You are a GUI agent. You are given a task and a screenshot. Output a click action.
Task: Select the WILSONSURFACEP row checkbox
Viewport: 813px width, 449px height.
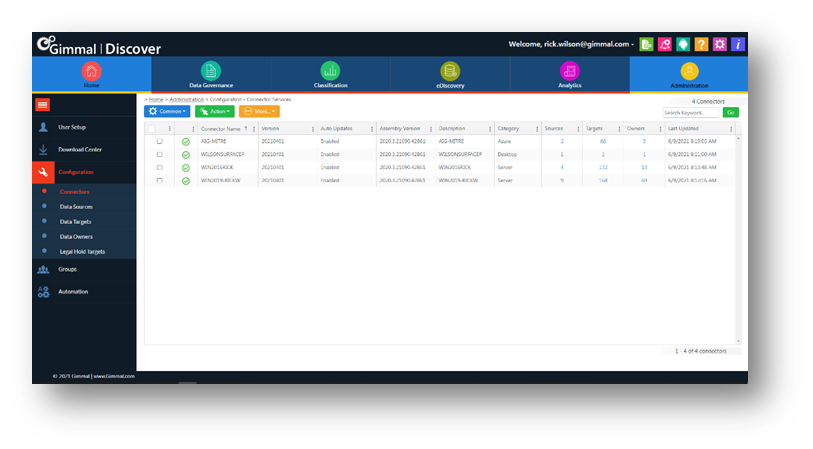click(160, 155)
